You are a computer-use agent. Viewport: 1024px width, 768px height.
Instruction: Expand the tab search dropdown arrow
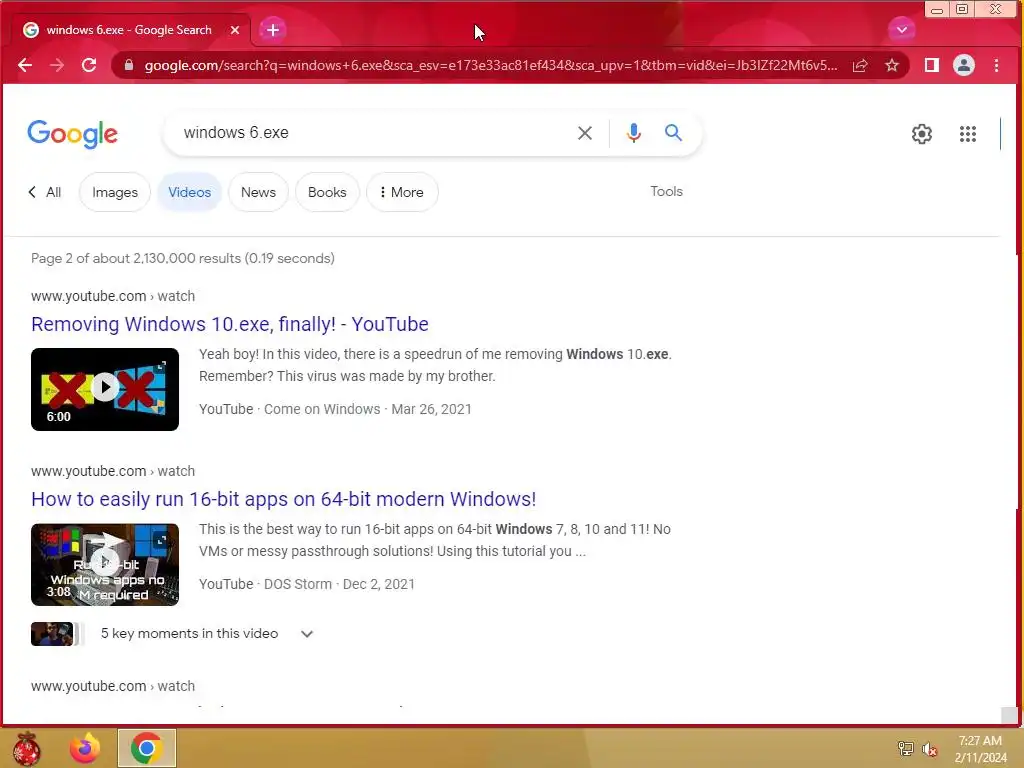coord(902,29)
